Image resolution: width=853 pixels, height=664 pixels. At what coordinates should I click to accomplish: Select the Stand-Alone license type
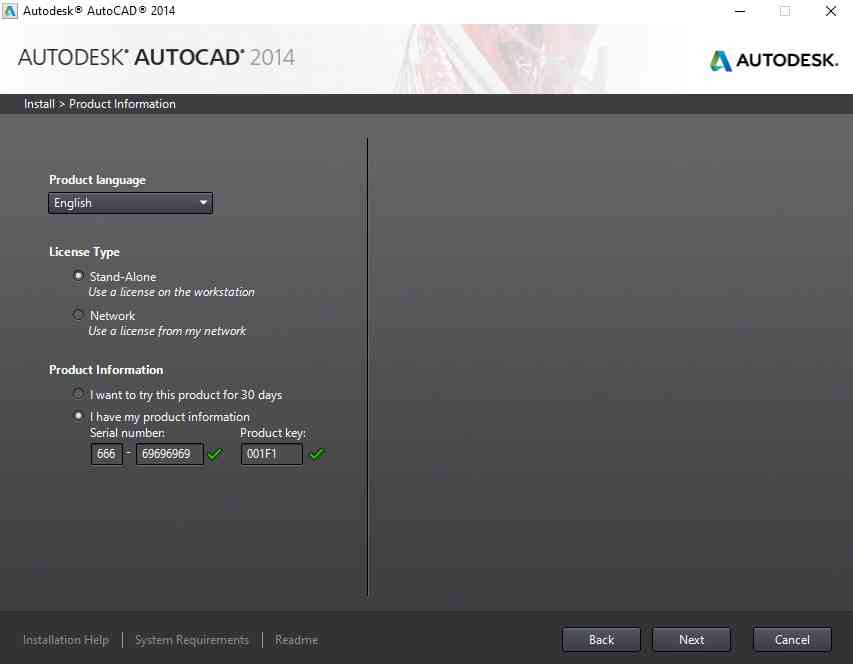(x=79, y=276)
